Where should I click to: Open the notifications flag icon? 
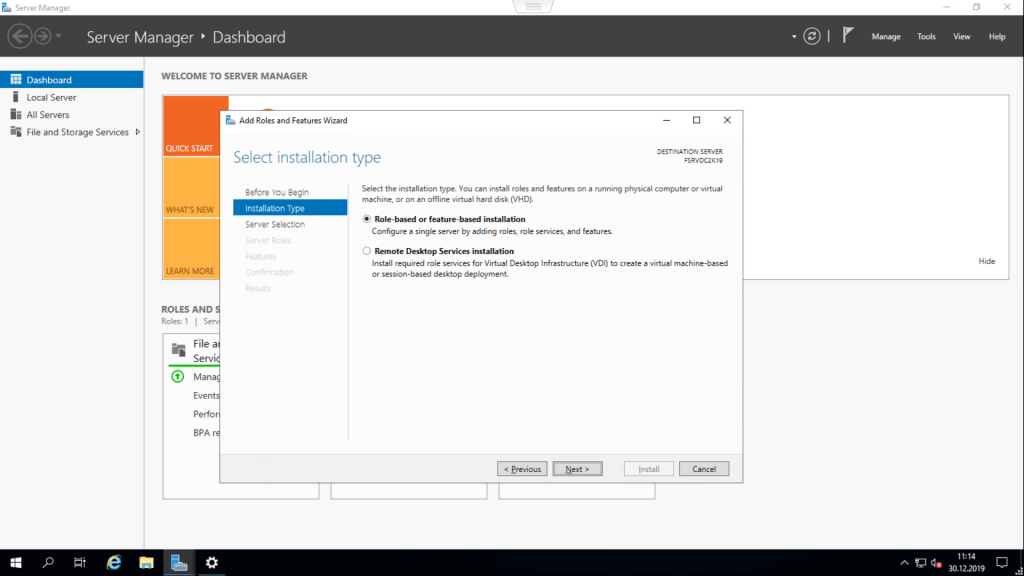point(847,35)
